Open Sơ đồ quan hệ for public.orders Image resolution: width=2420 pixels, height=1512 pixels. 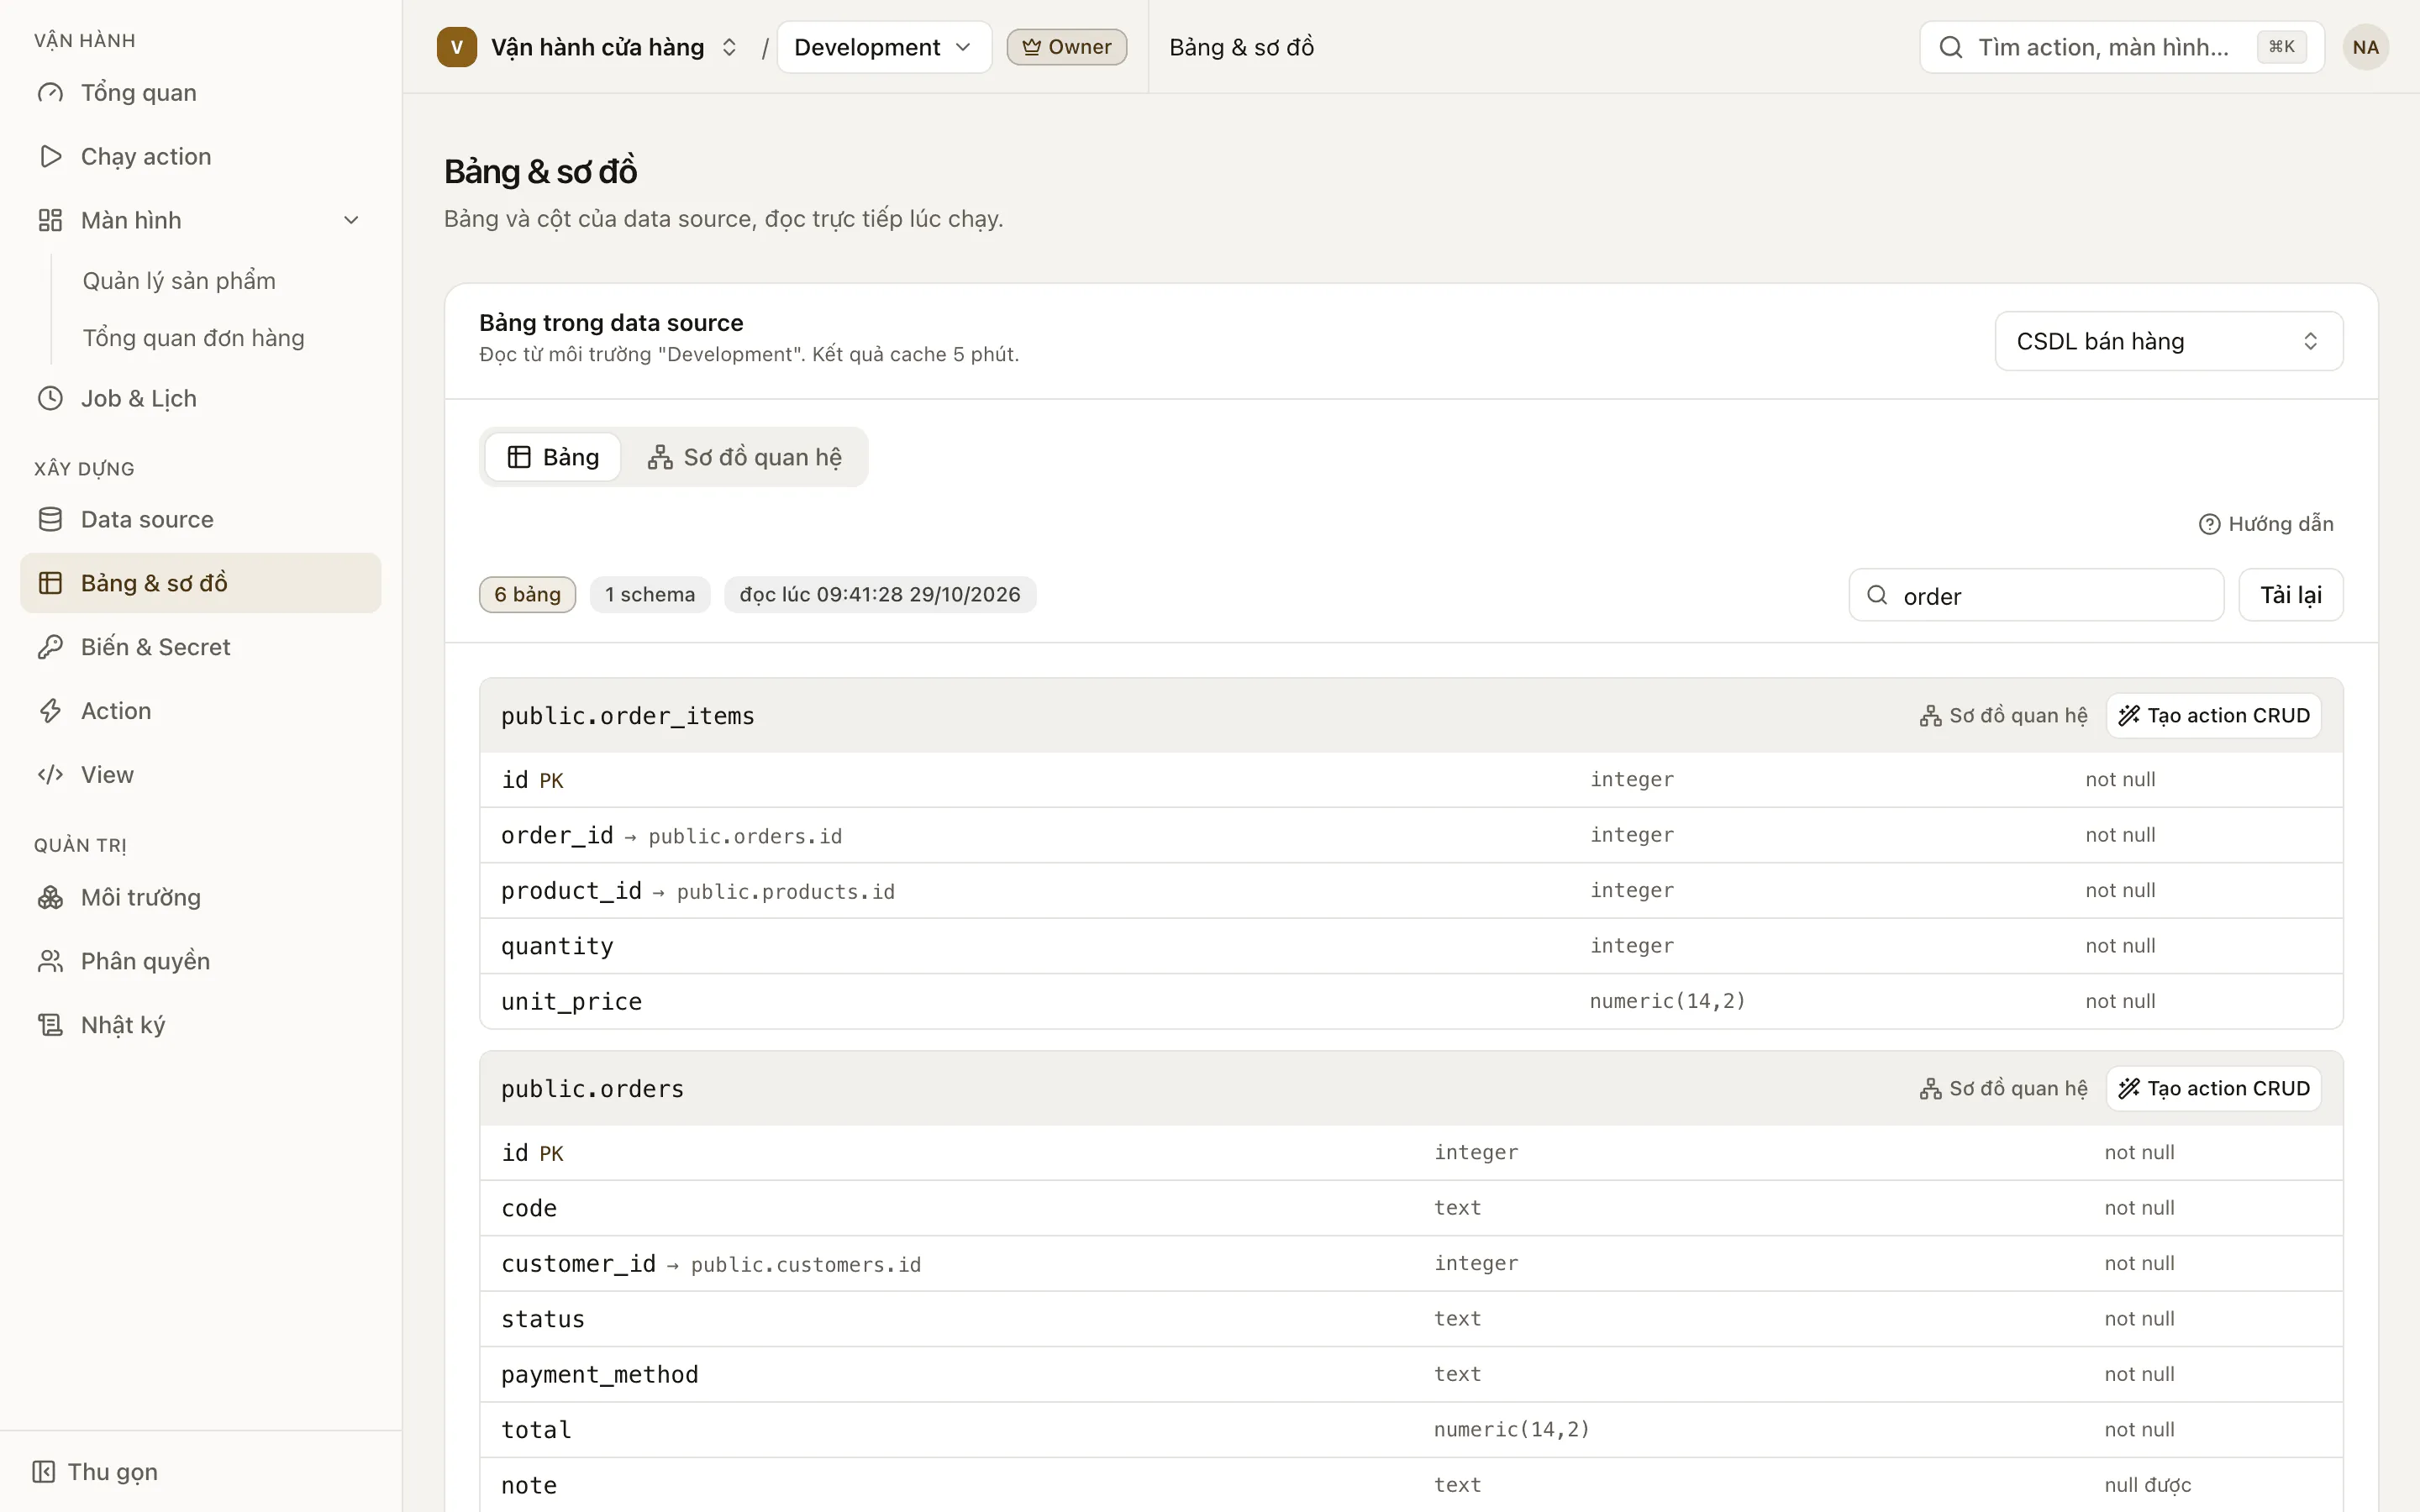coord(2003,1089)
